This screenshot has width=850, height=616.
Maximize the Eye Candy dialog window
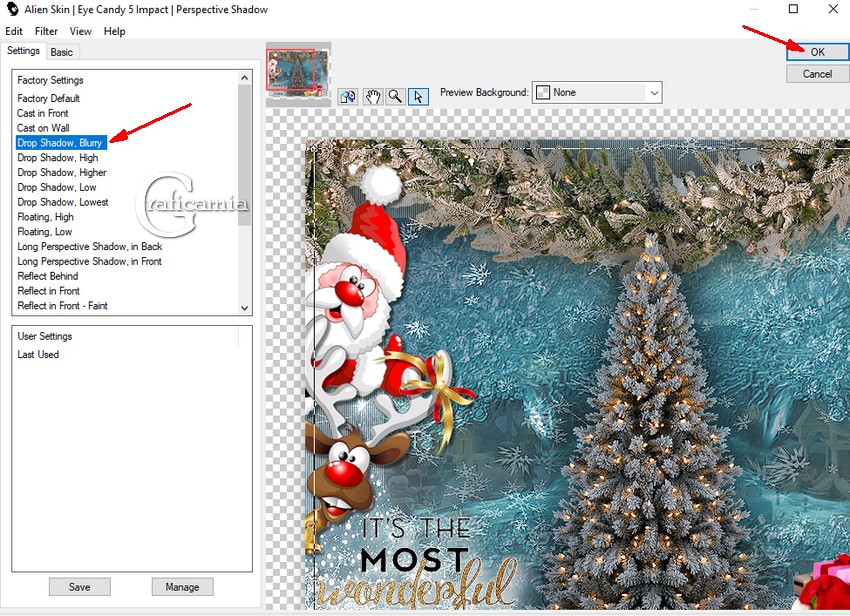[x=793, y=9]
